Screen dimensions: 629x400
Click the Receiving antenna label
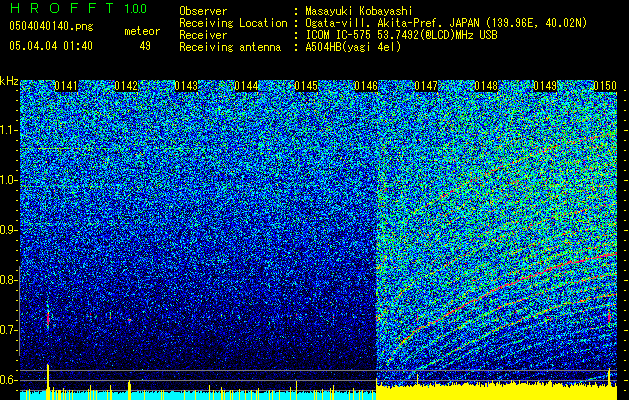click(x=230, y=47)
